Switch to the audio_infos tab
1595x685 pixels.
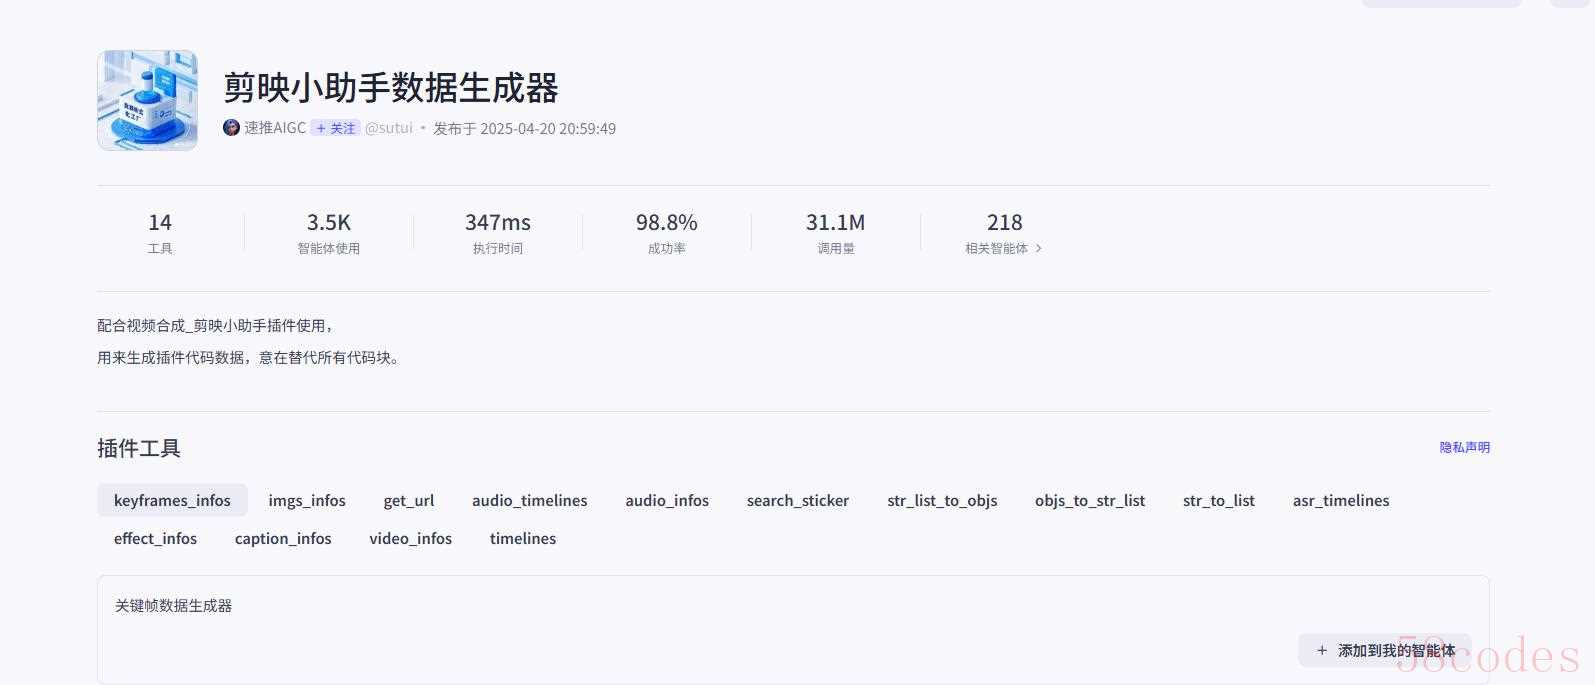pos(667,501)
